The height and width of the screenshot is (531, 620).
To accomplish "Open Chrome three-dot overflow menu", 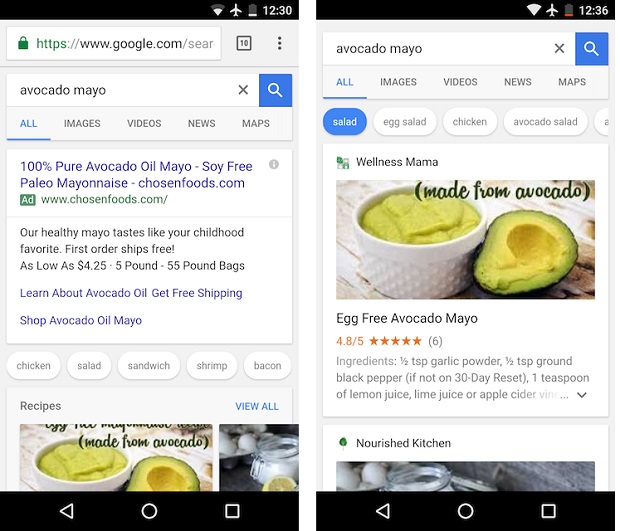I will [x=280, y=43].
